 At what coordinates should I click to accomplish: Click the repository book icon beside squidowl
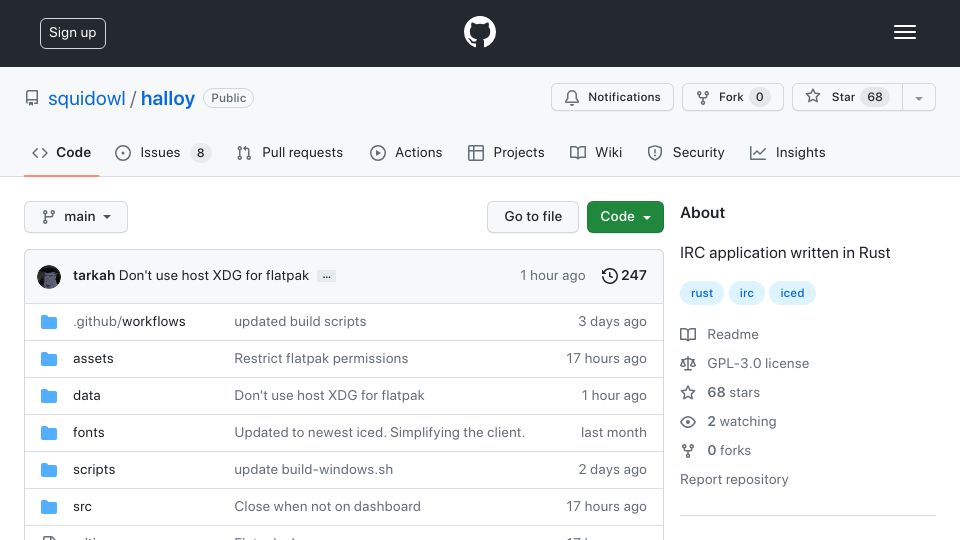point(32,98)
